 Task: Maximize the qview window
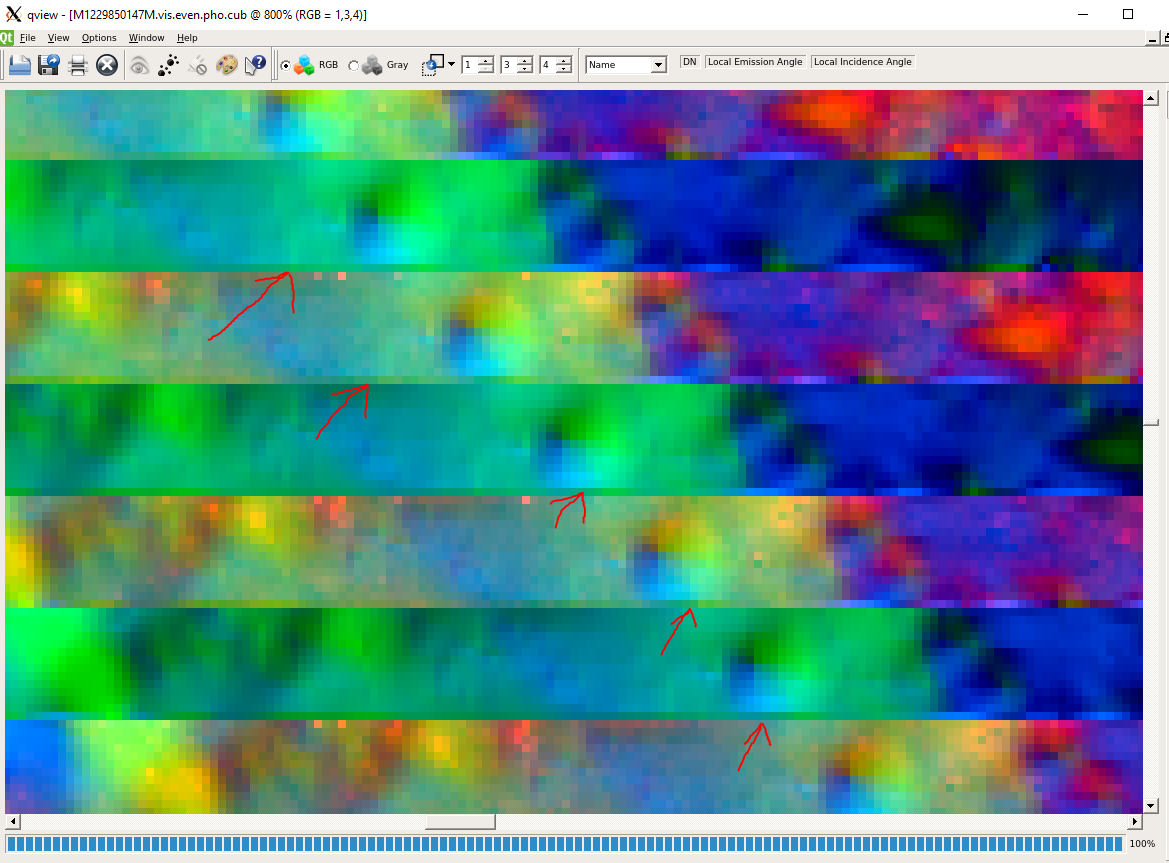pyautogui.click(x=1128, y=14)
